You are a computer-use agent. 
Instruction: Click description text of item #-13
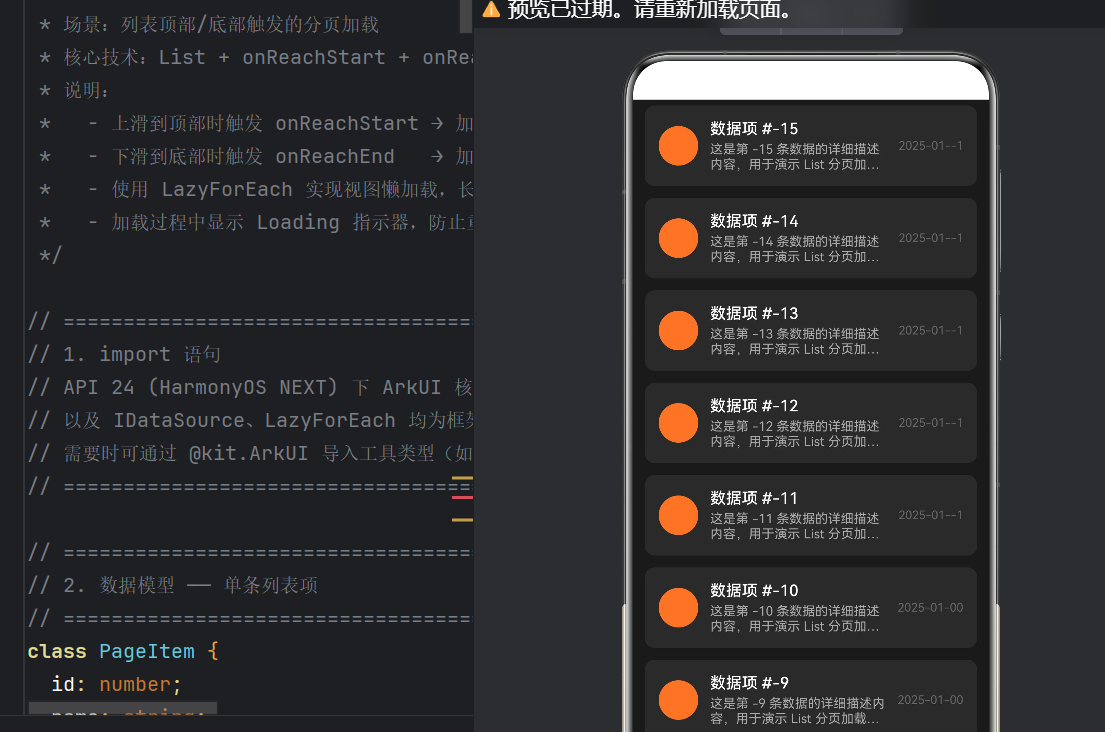pyautogui.click(x=794, y=341)
